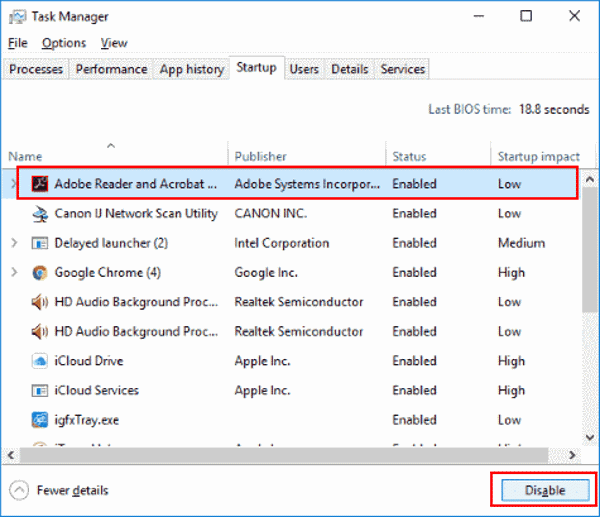Switch to the Users tab

304,69
